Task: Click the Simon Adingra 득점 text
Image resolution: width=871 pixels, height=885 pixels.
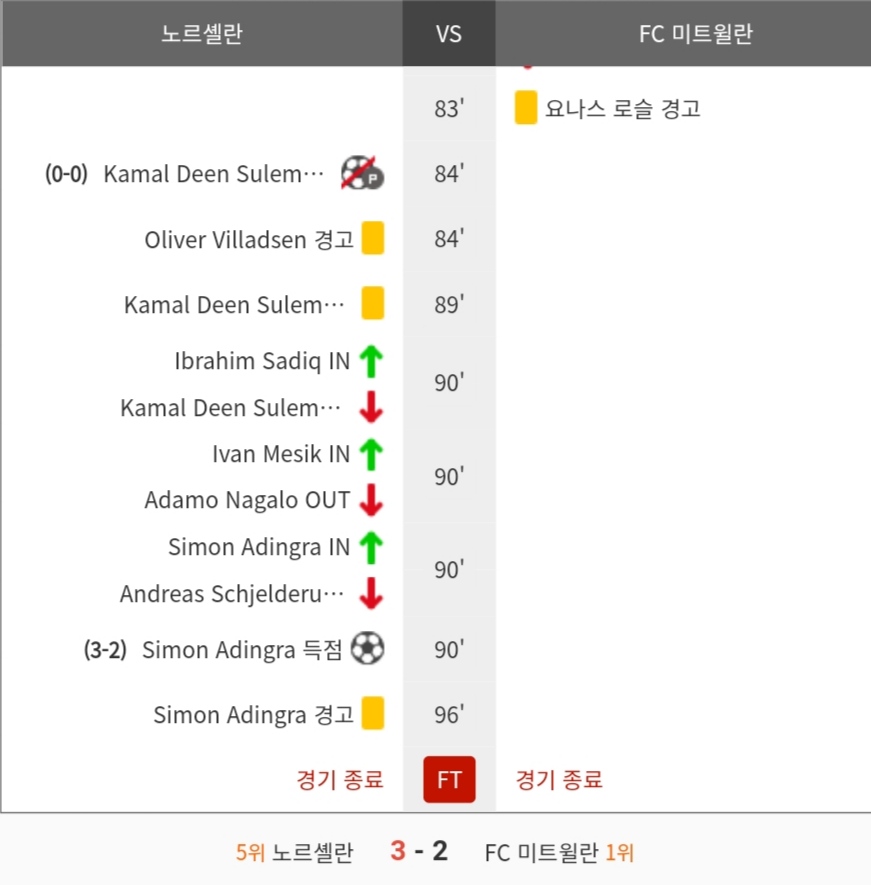Action: pyautogui.click(x=242, y=650)
